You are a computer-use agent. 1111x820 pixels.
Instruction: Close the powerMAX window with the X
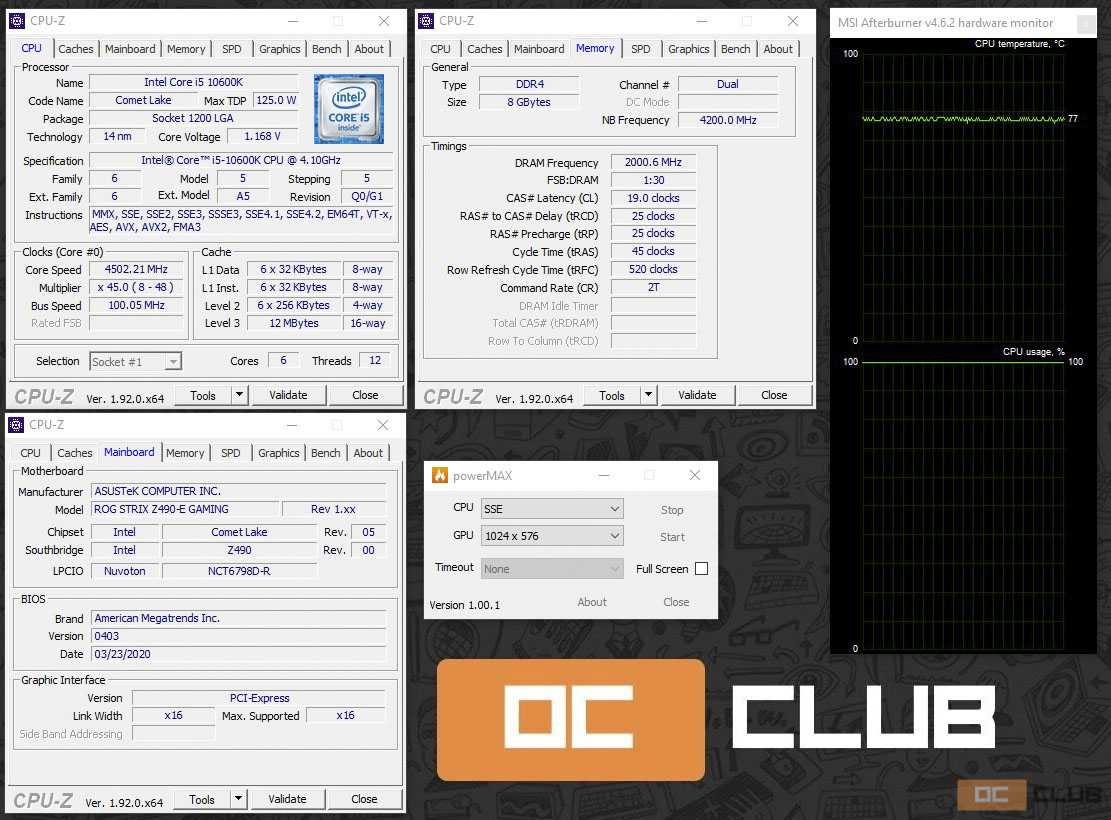click(x=695, y=476)
